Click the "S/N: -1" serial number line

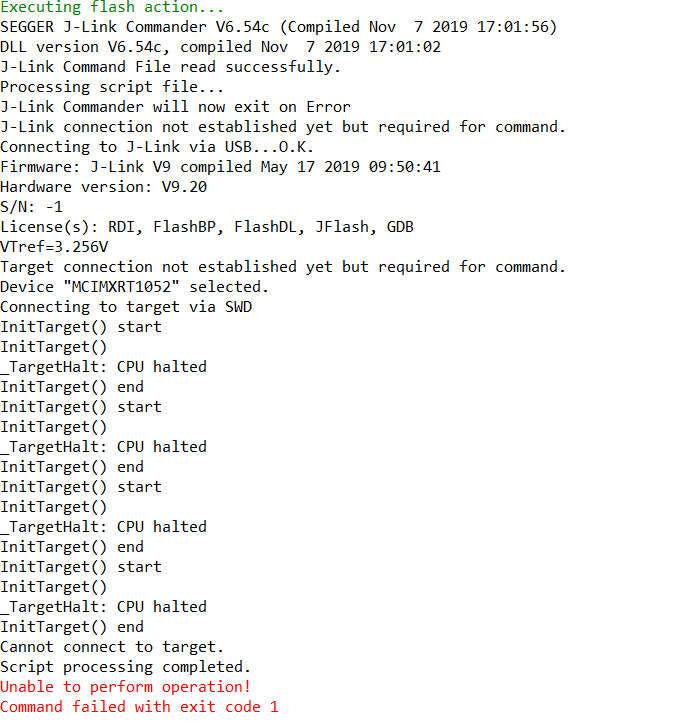pyautogui.click(x=32, y=207)
